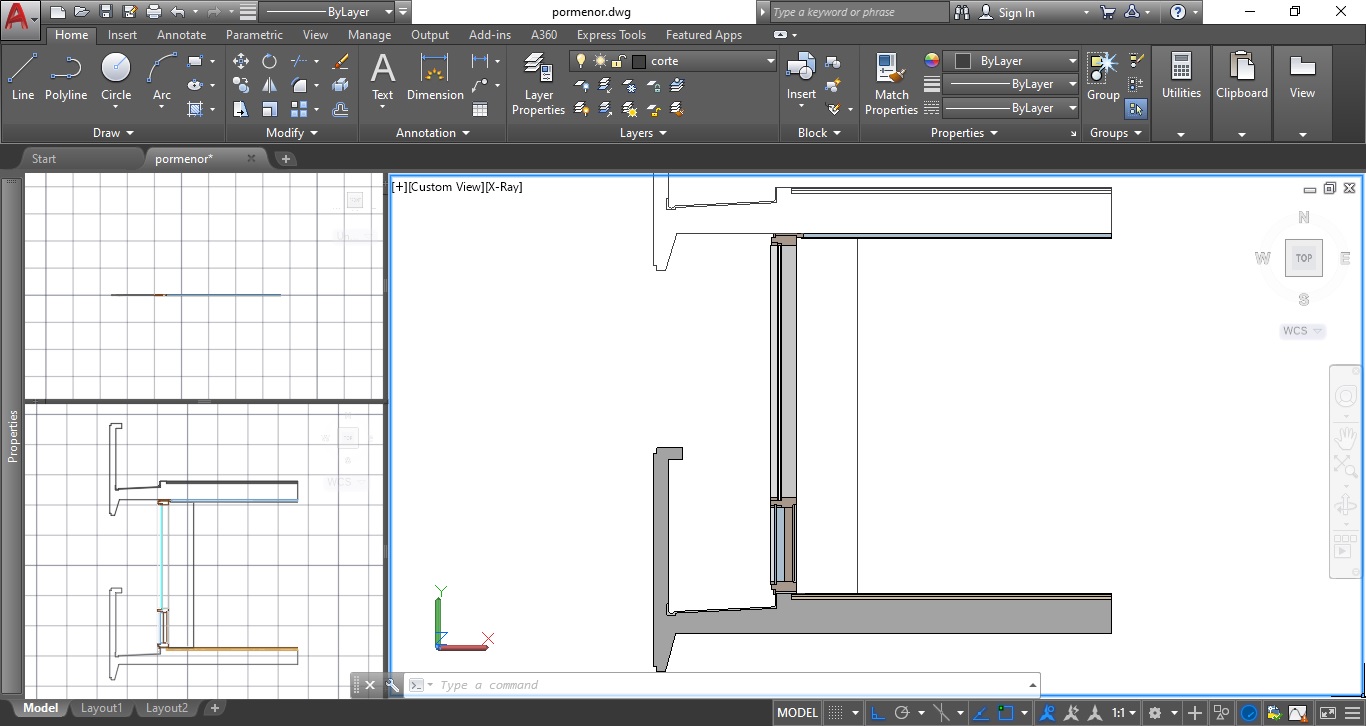
Task: Select the Offset tool
Action: coord(340,109)
